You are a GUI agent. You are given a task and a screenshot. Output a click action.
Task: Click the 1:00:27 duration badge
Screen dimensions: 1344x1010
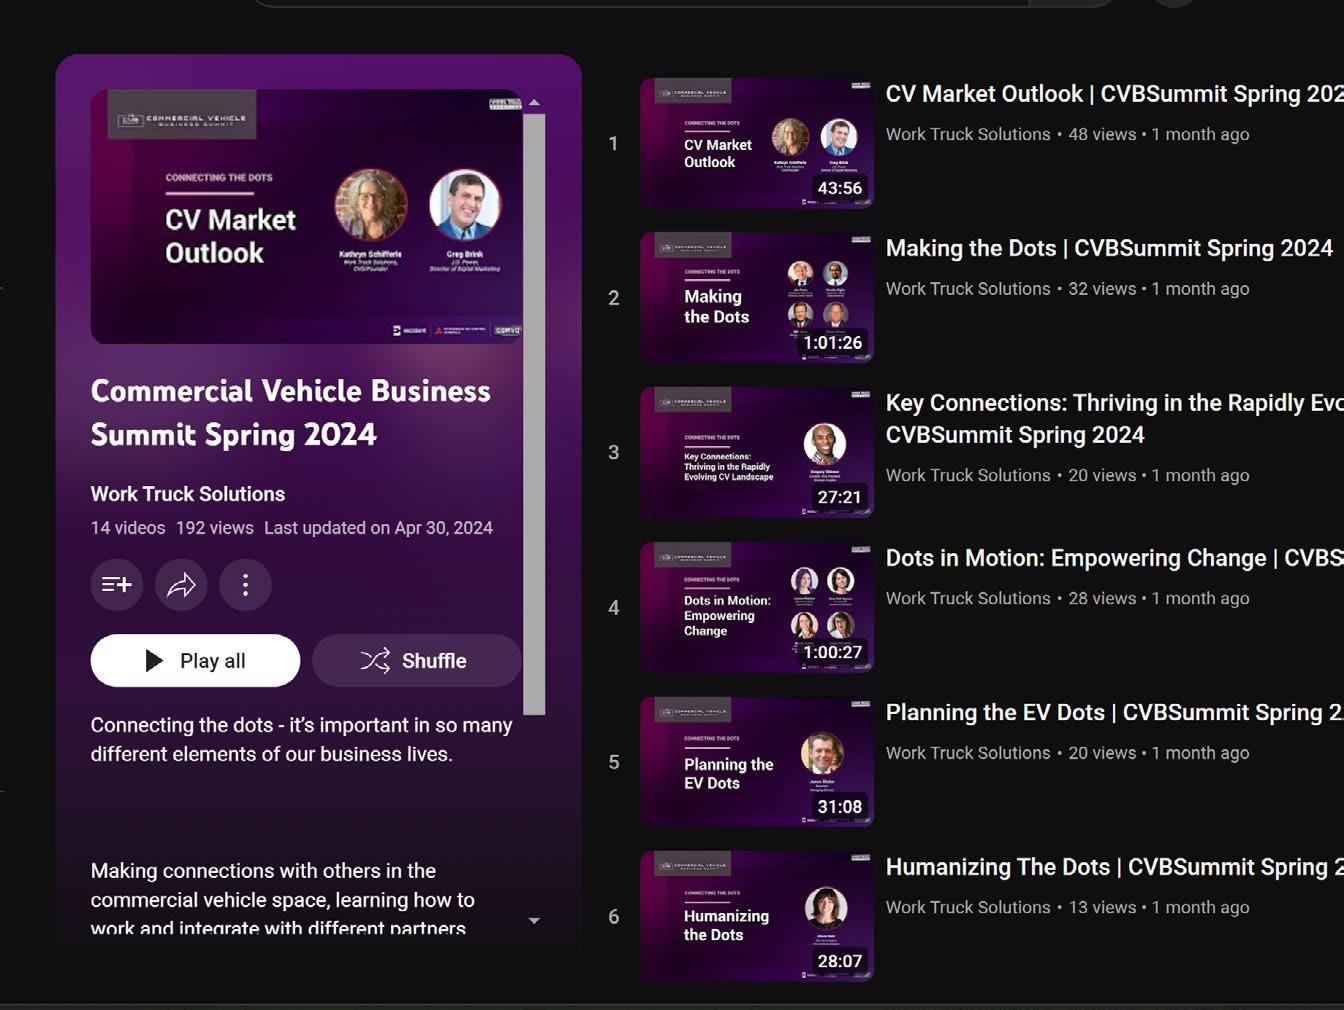(x=832, y=652)
